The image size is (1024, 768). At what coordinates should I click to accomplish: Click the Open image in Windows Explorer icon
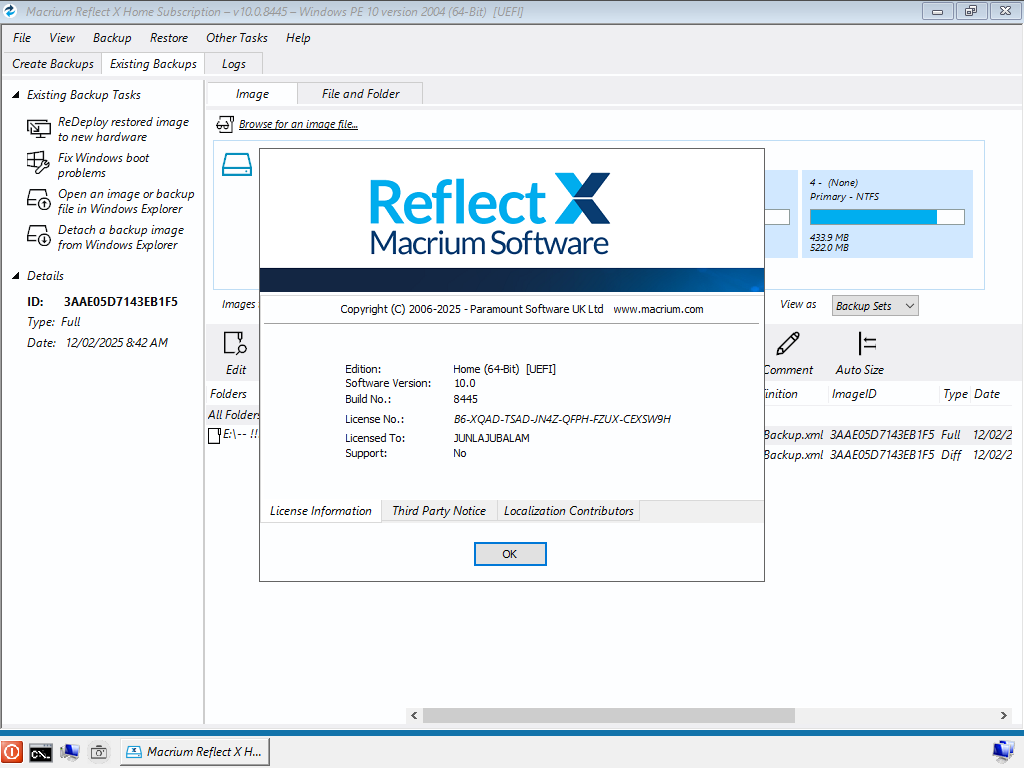38,200
